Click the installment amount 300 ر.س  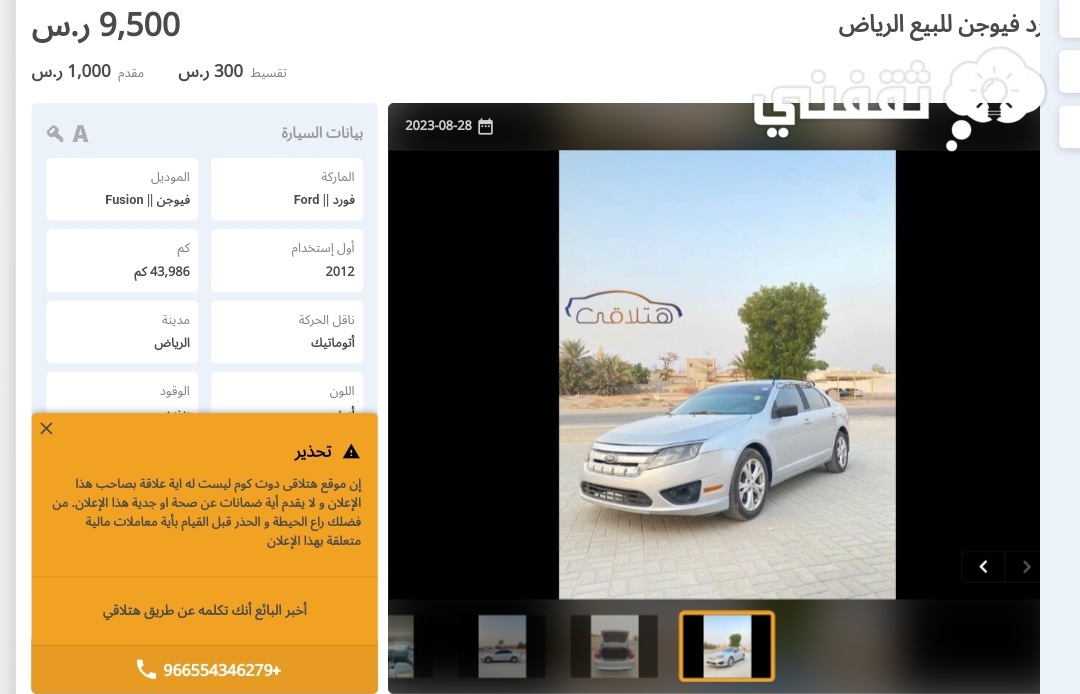(x=211, y=72)
